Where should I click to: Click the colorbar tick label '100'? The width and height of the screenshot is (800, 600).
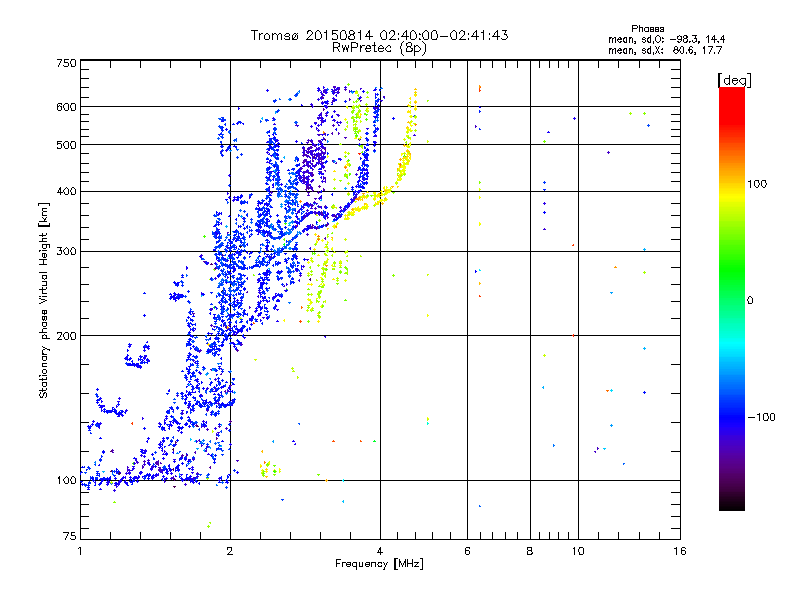pyautogui.click(x=757, y=184)
